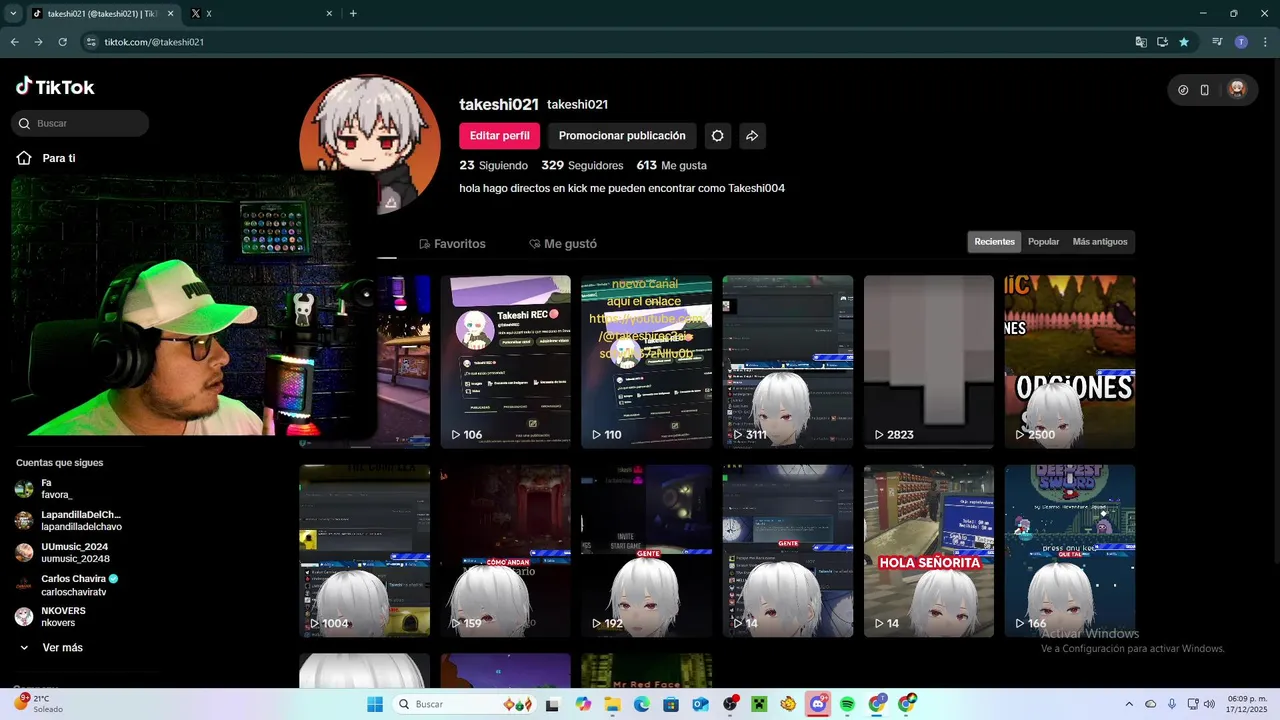Viewport: 1280px width, 720px height.
Task: Switch to the X browser tab
Action: pyautogui.click(x=260, y=13)
